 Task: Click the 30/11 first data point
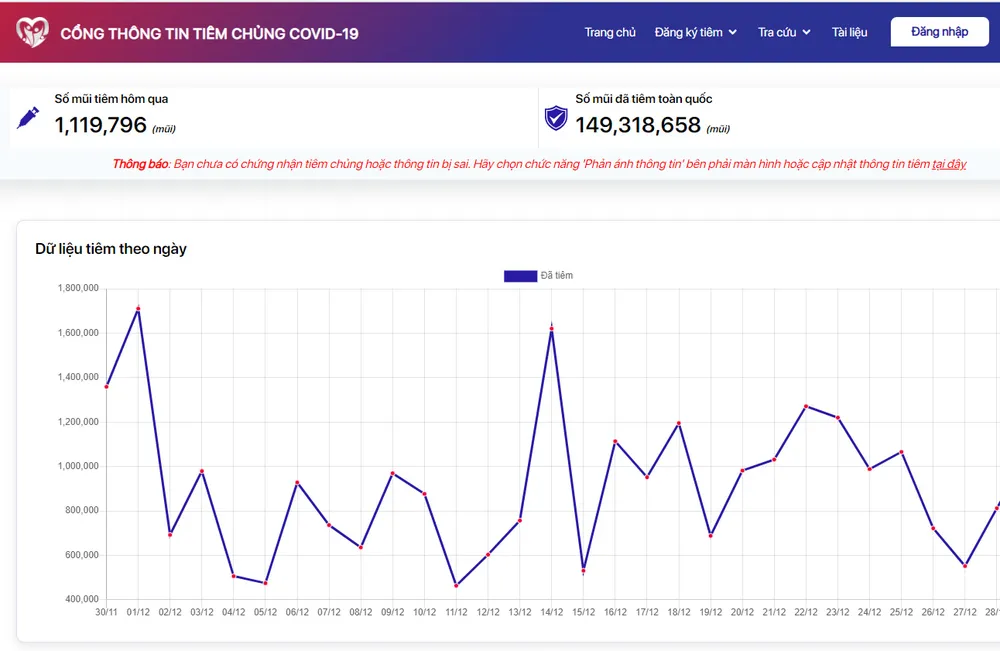[x=106, y=386]
